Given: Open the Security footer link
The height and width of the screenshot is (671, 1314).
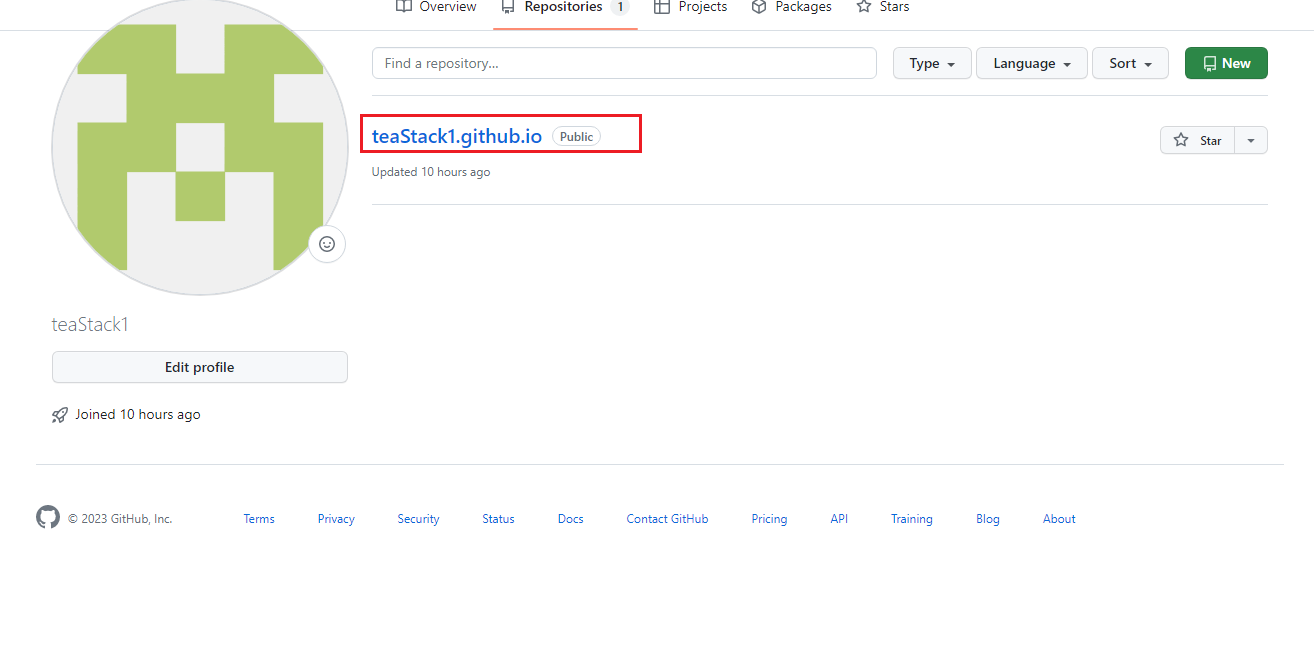Looking at the screenshot, I should (418, 519).
